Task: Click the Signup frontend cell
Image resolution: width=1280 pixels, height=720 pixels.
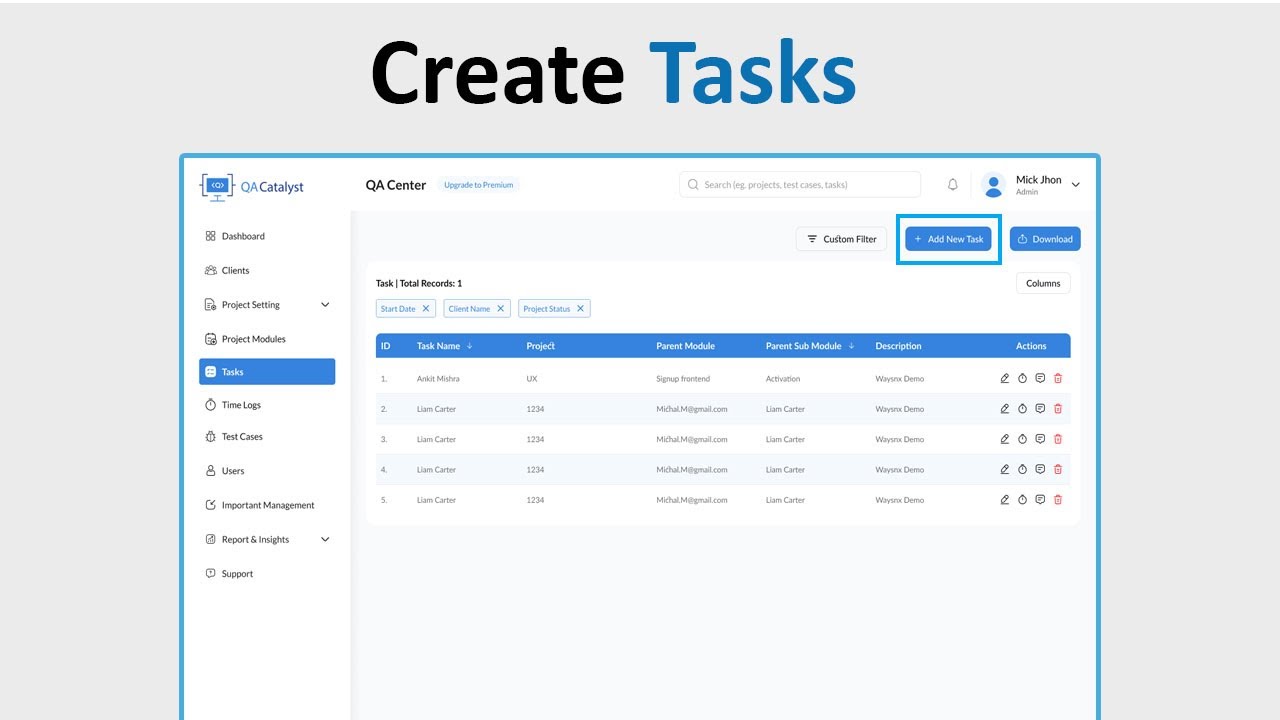Action: click(x=683, y=379)
